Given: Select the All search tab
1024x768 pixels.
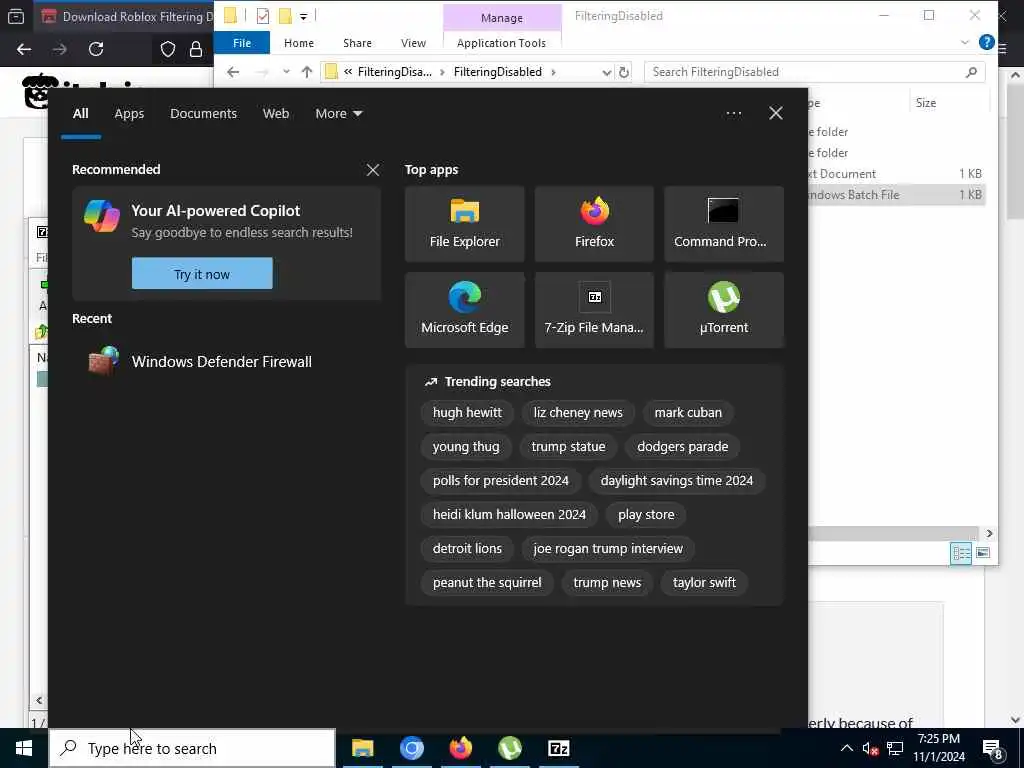Looking at the screenshot, I should pyautogui.click(x=80, y=114).
